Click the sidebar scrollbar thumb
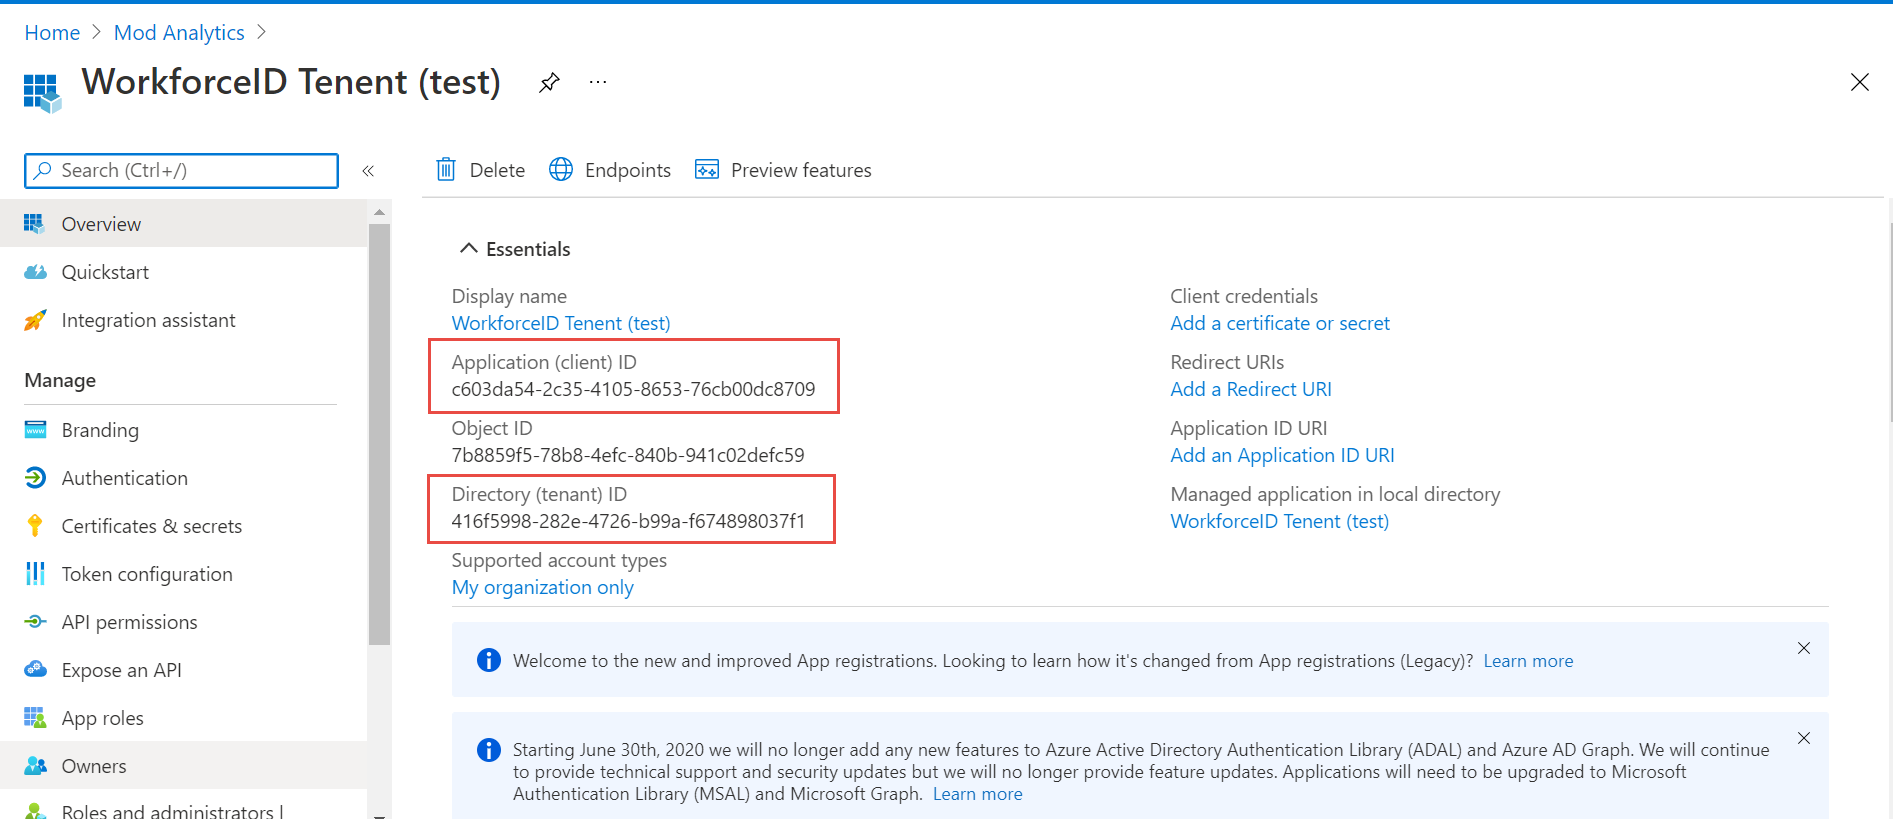The height and width of the screenshot is (819, 1893). tap(379, 433)
